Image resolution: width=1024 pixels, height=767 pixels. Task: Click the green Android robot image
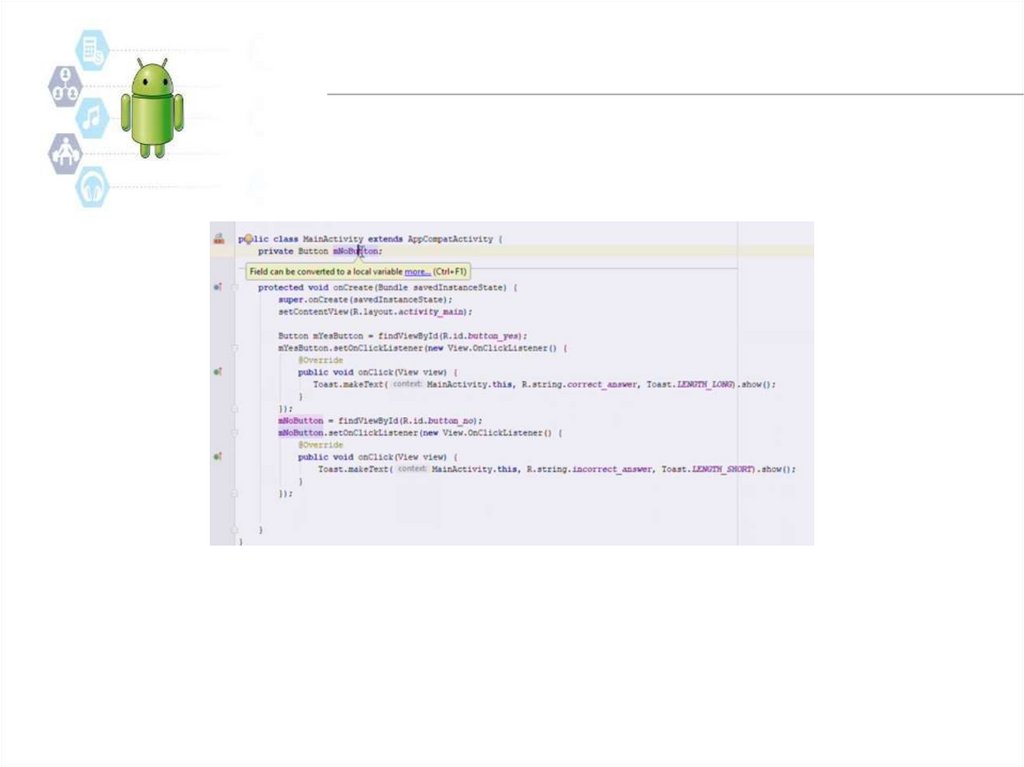[x=152, y=108]
